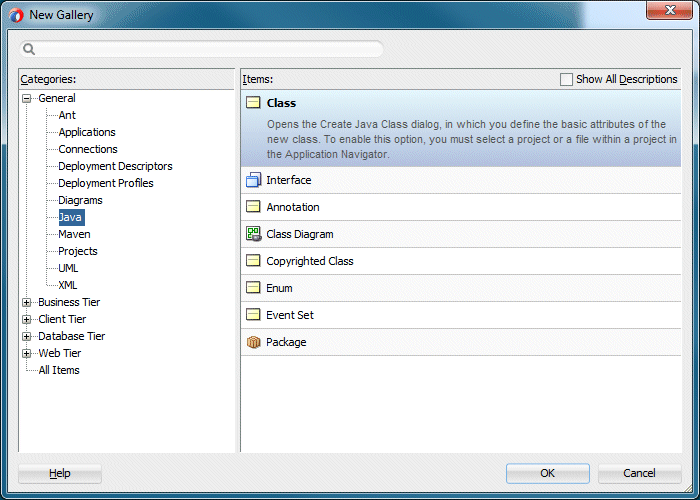The image size is (700, 500).
Task: Click the JDeveloper logo in title bar
Action: [16, 16]
